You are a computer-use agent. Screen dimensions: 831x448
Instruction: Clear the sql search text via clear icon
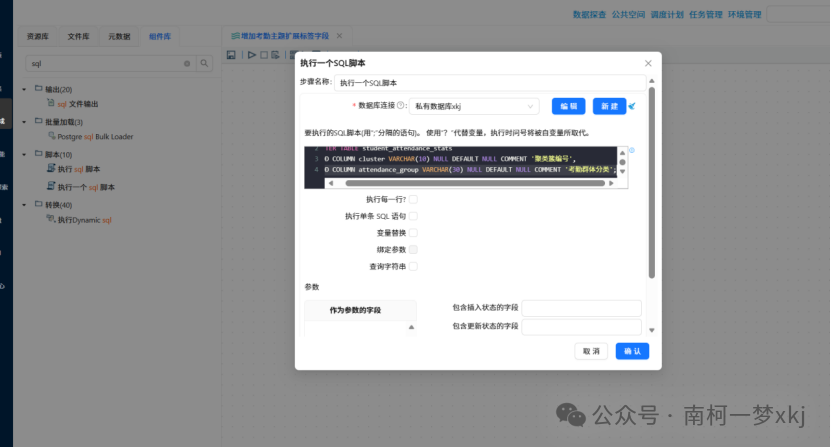187,64
